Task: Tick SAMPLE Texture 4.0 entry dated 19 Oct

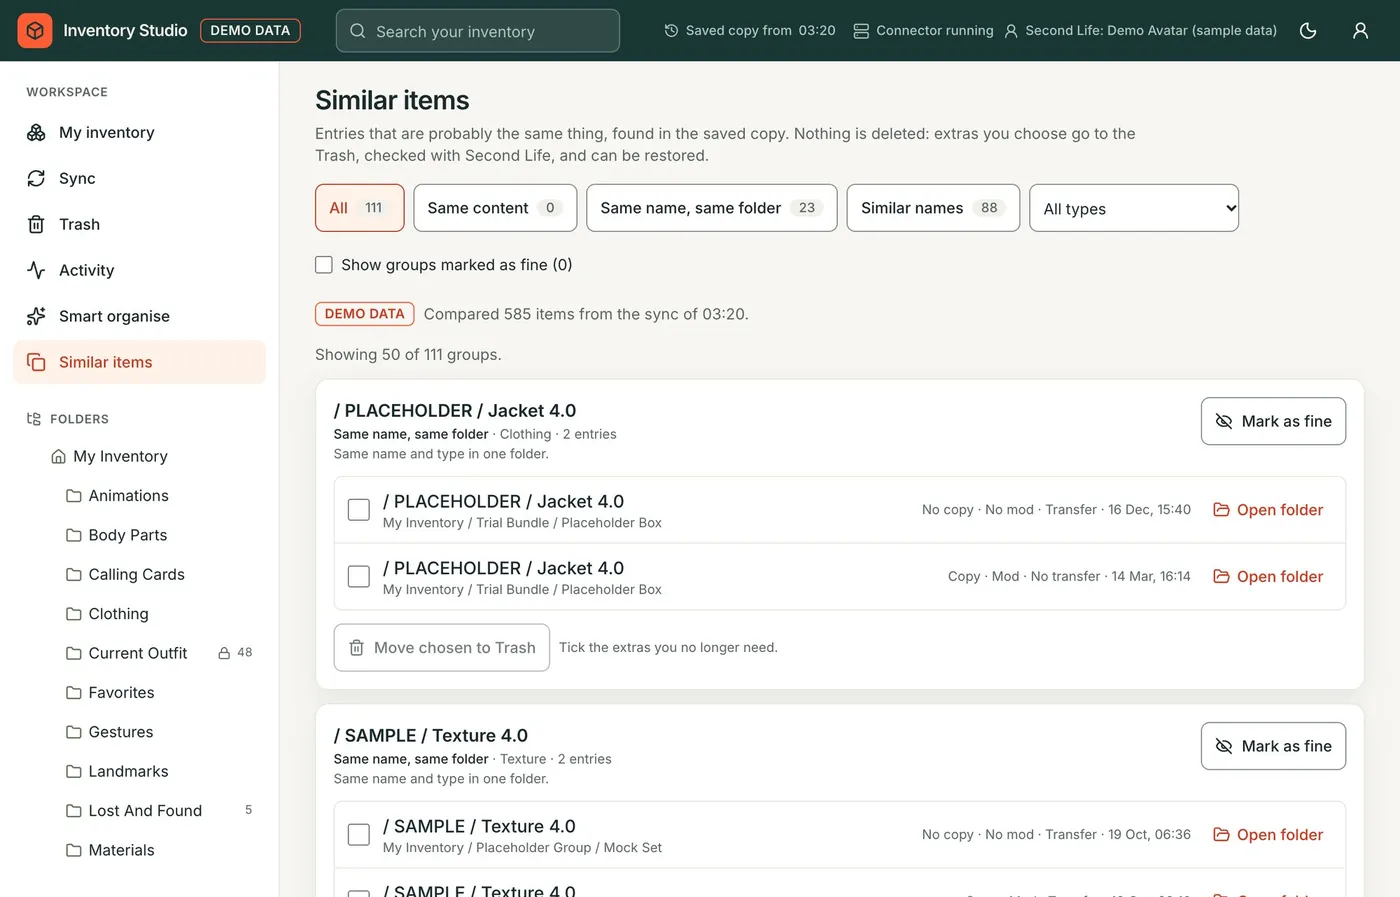Action: point(359,835)
